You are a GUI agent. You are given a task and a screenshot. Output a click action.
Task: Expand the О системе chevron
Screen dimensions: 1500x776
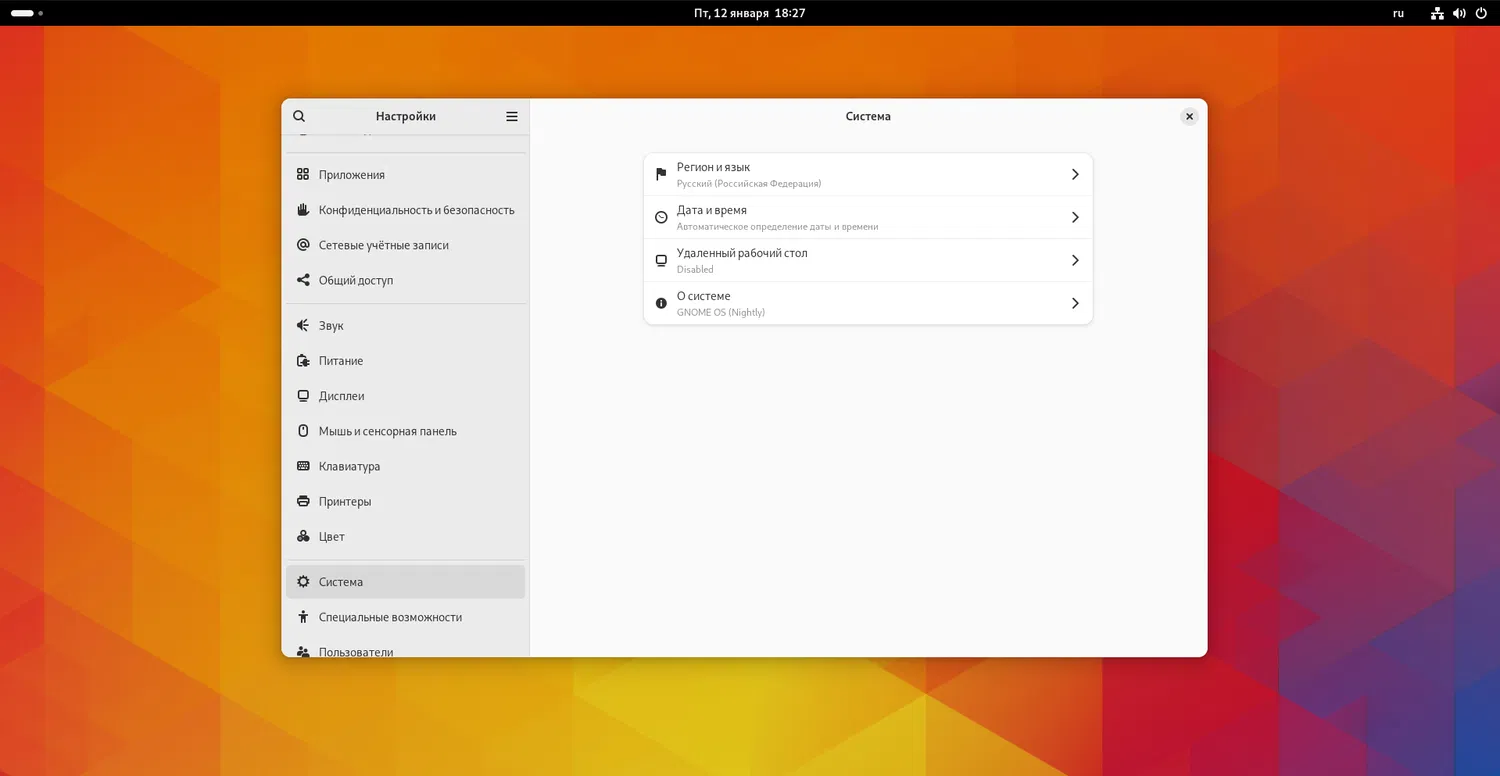(x=1075, y=303)
